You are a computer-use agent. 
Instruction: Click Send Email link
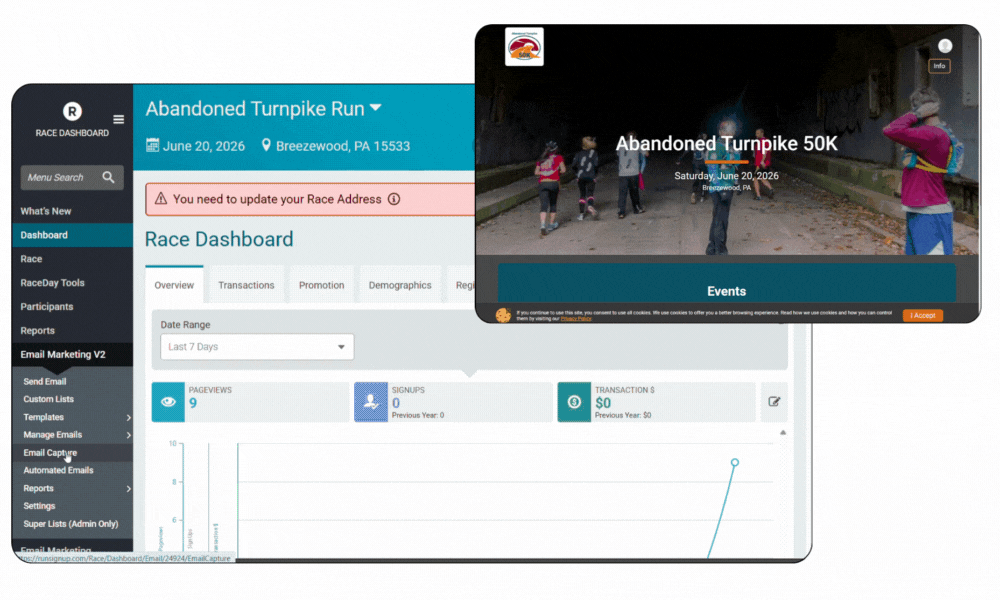(x=45, y=381)
